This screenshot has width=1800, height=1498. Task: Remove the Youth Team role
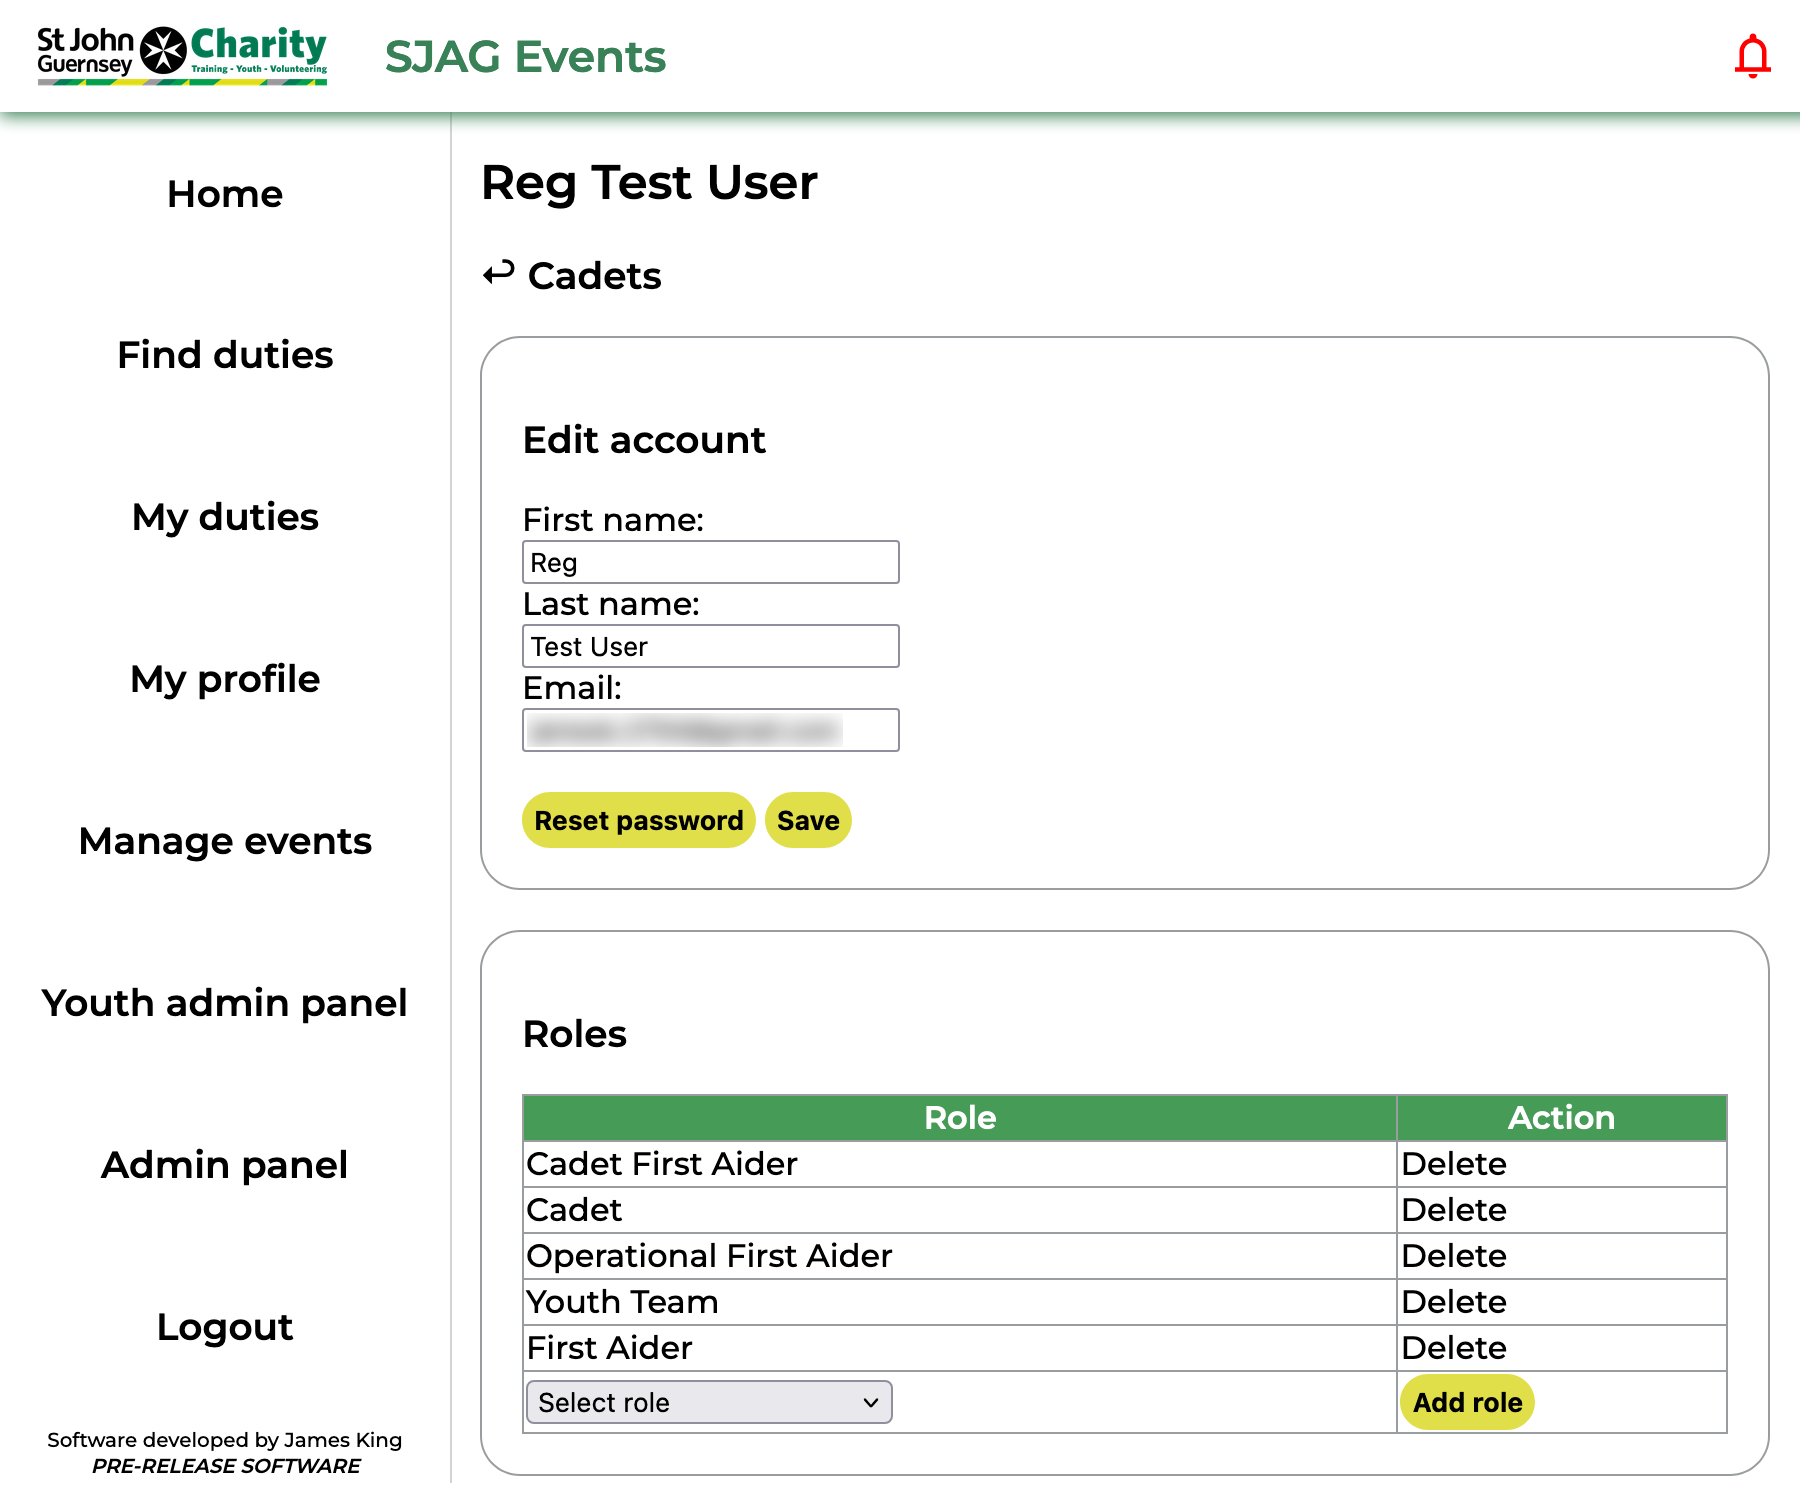pos(1454,1302)
